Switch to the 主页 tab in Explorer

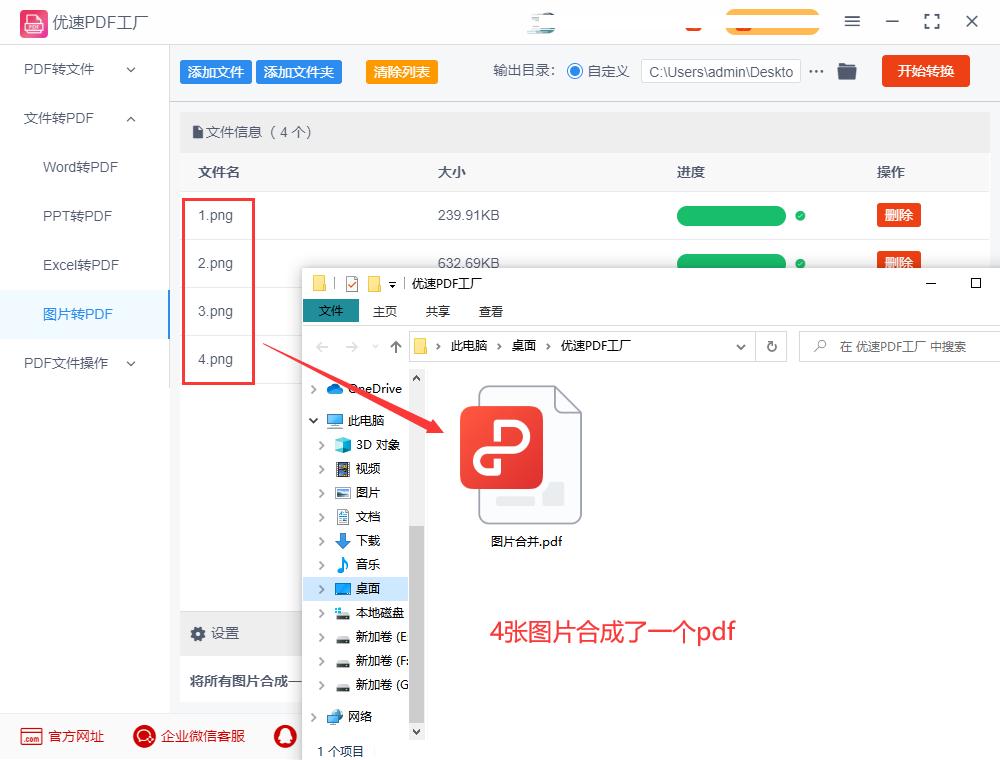click(384, 311)
